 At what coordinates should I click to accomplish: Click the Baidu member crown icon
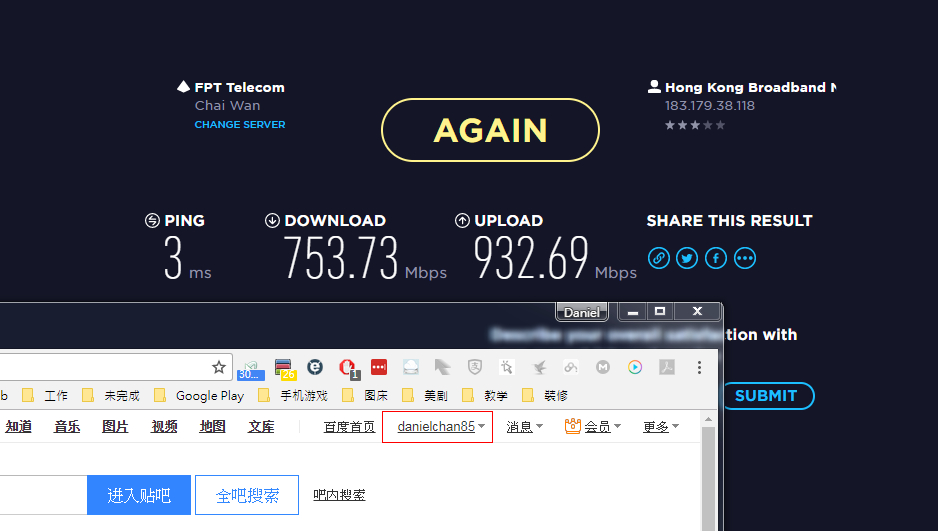click(x=572, y=426)
